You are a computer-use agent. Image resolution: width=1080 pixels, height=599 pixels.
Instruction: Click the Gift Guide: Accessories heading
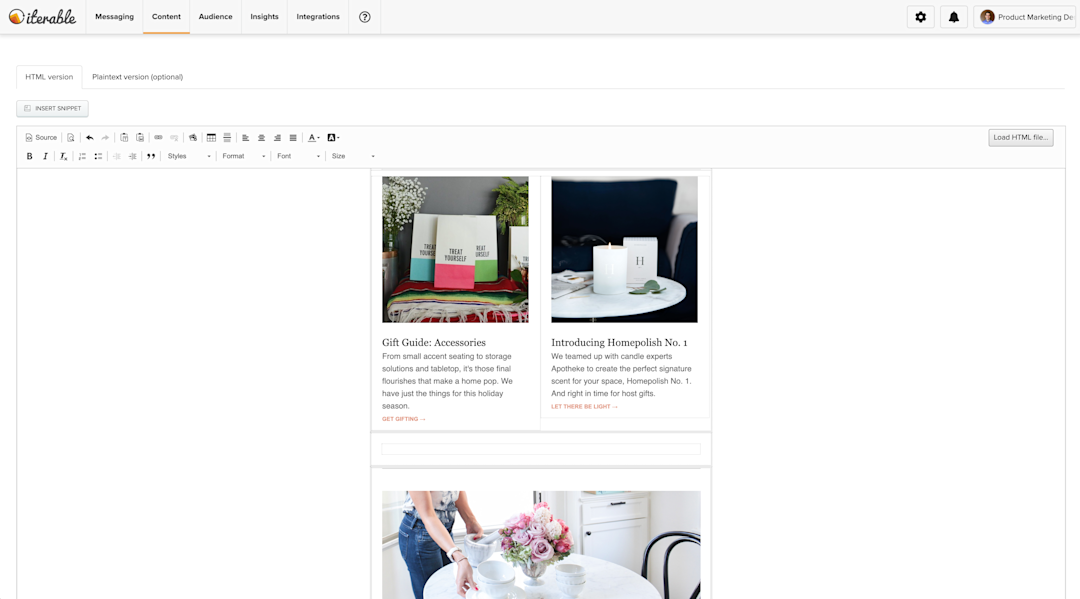434,342
